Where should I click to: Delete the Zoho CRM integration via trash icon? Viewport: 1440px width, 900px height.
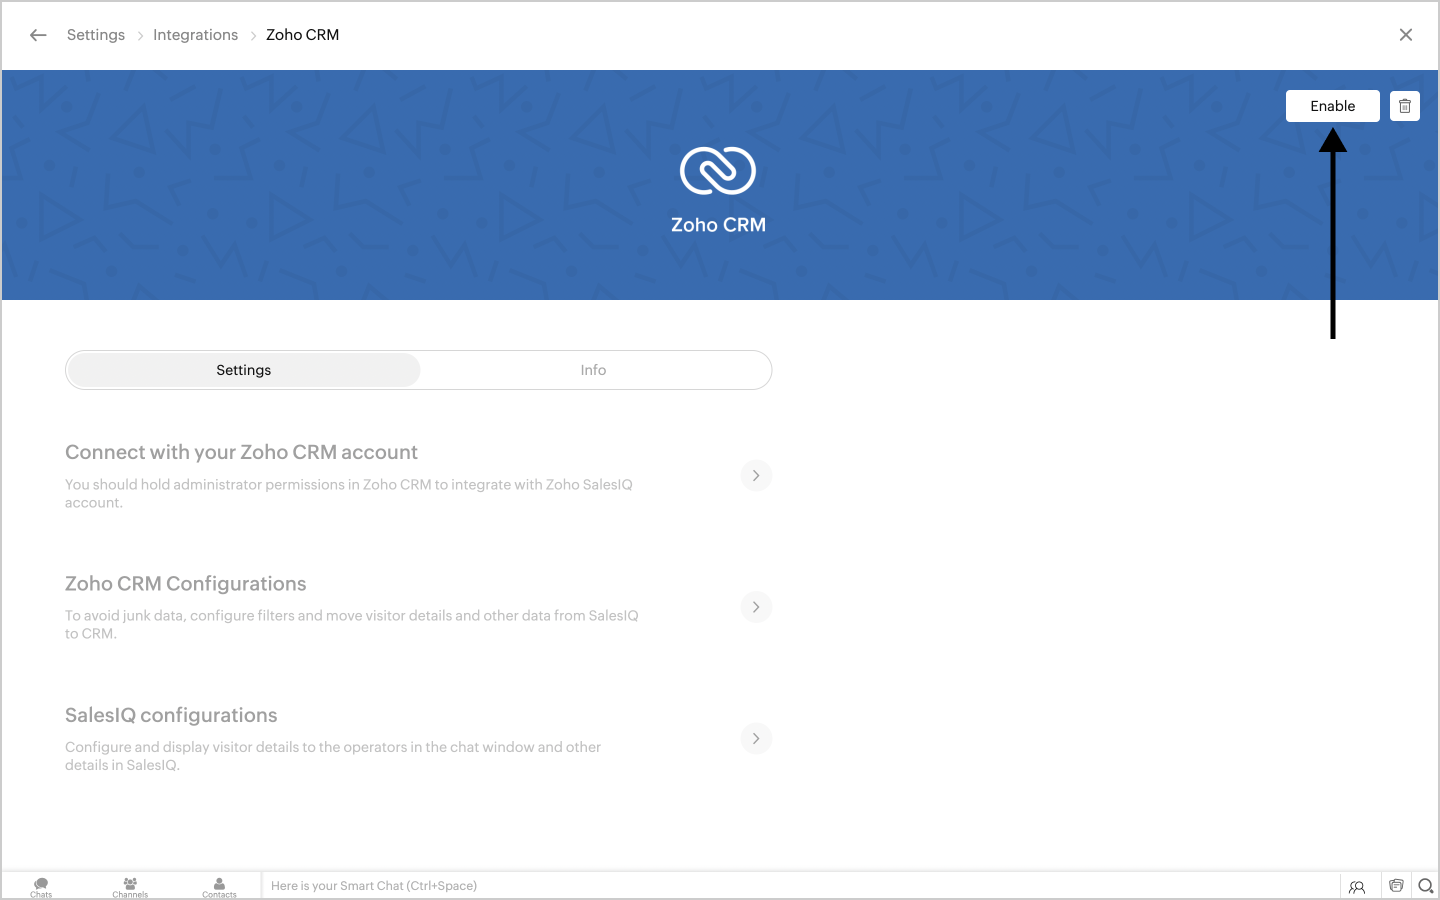point(1405,106)
